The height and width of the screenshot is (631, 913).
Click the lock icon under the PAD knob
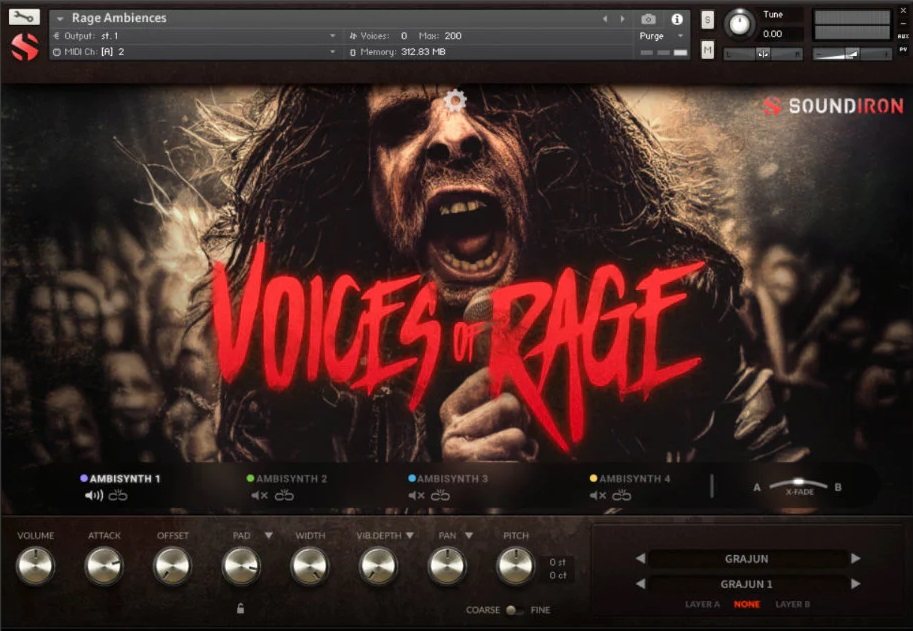[x=240, y=609]
